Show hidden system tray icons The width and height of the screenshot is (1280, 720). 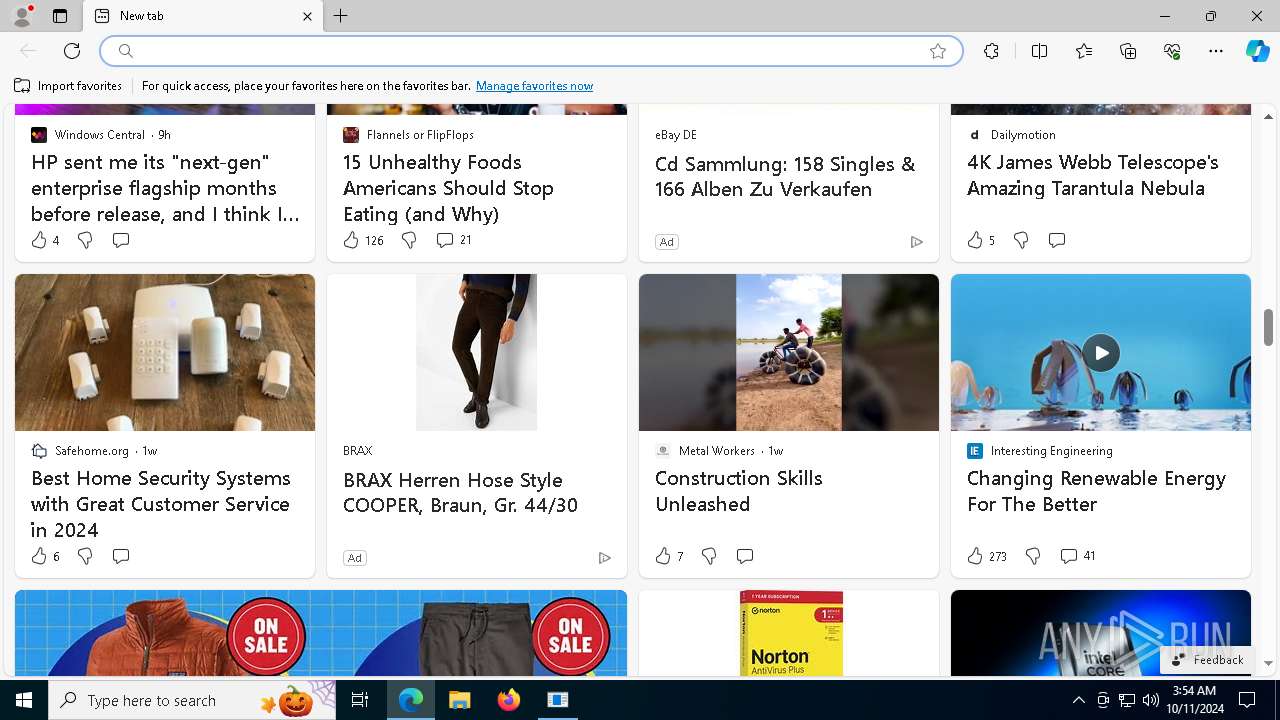[x=1078, y=700]
